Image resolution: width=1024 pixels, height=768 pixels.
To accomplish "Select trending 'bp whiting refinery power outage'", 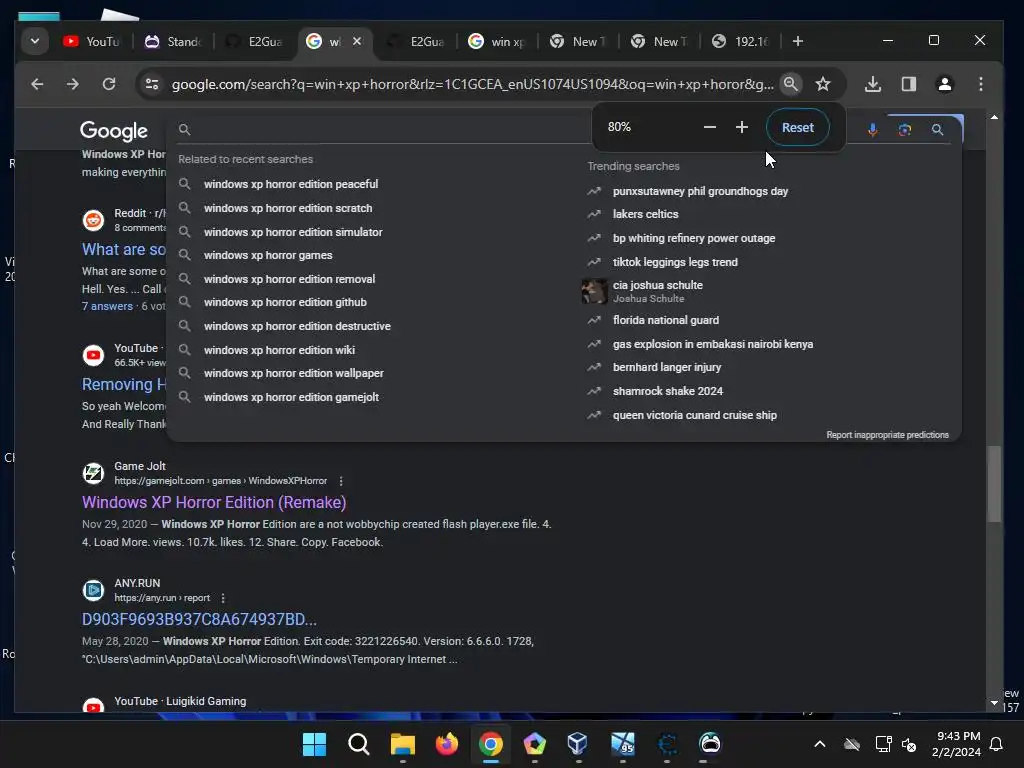I will pos(694,238).
